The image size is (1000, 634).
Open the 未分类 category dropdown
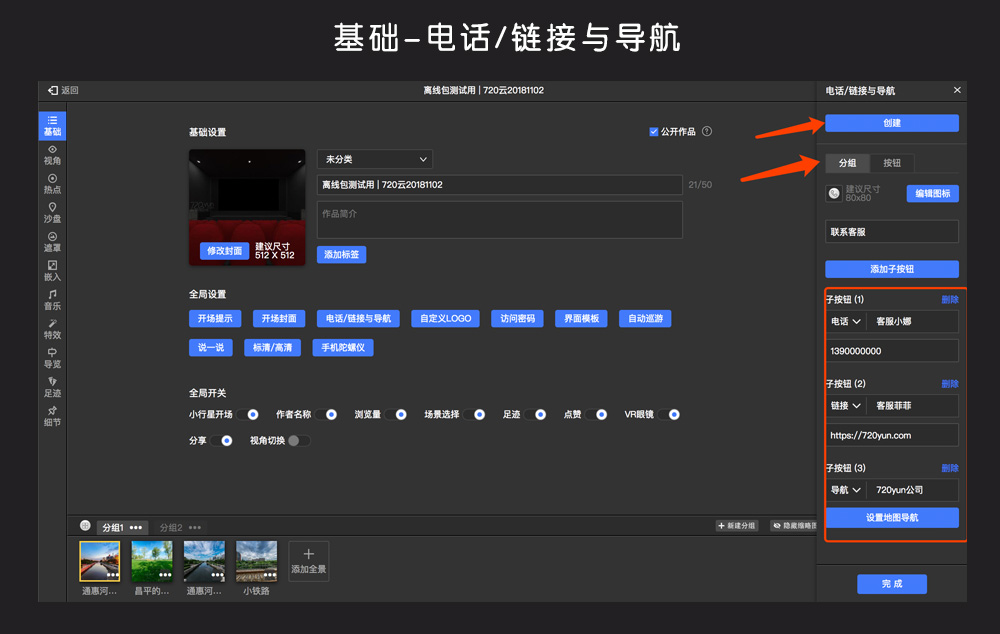tap(374, 159)
